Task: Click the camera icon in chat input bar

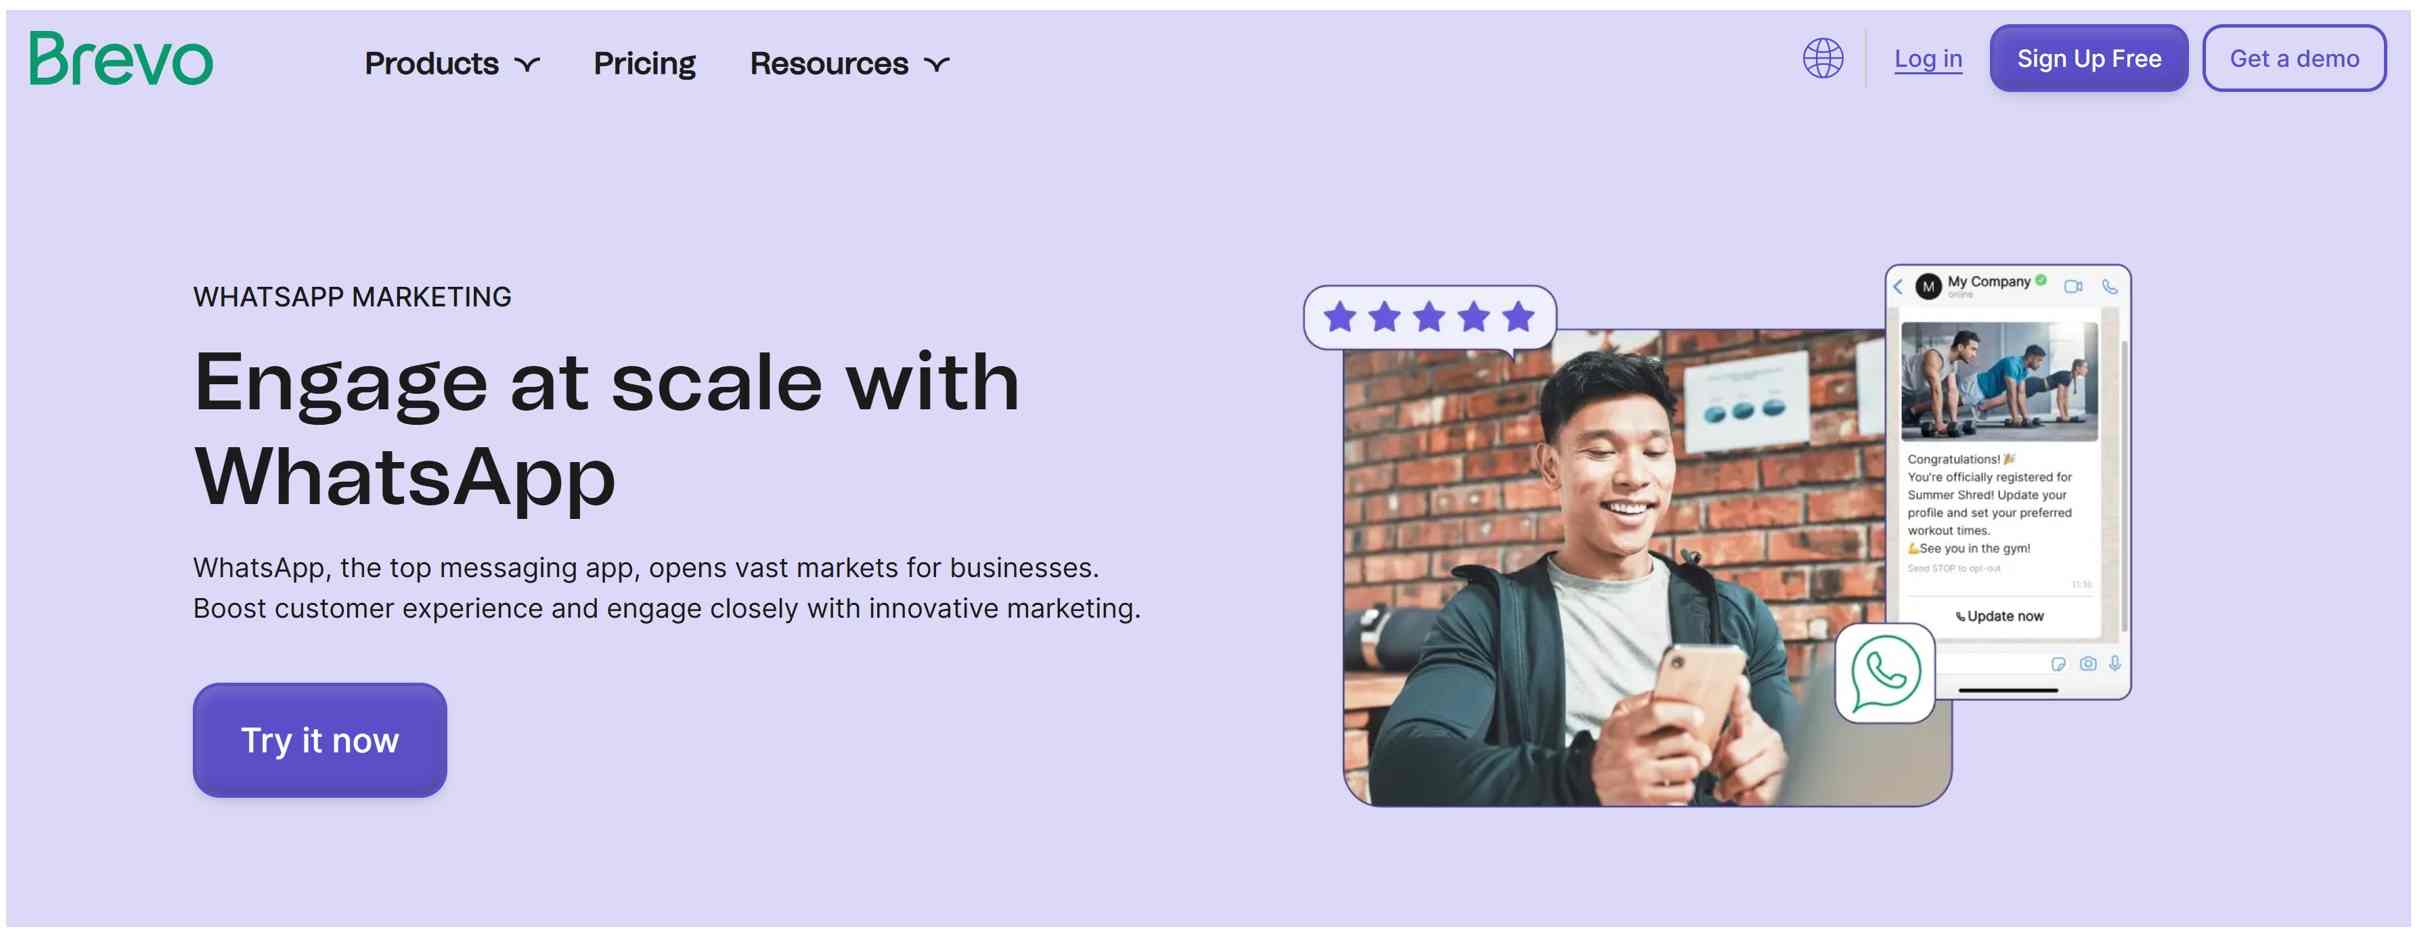Action: [x=2088, y=663]
